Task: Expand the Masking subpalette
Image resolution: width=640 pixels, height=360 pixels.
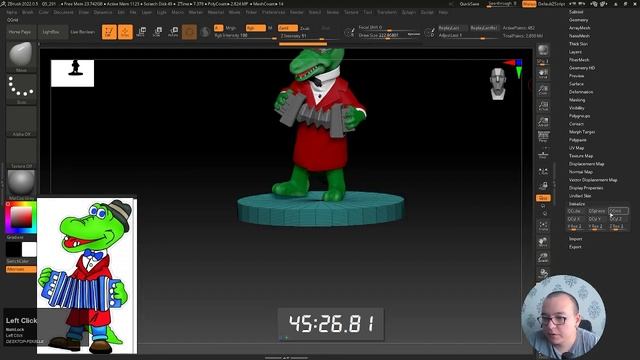Action: (x=577, y=100)
